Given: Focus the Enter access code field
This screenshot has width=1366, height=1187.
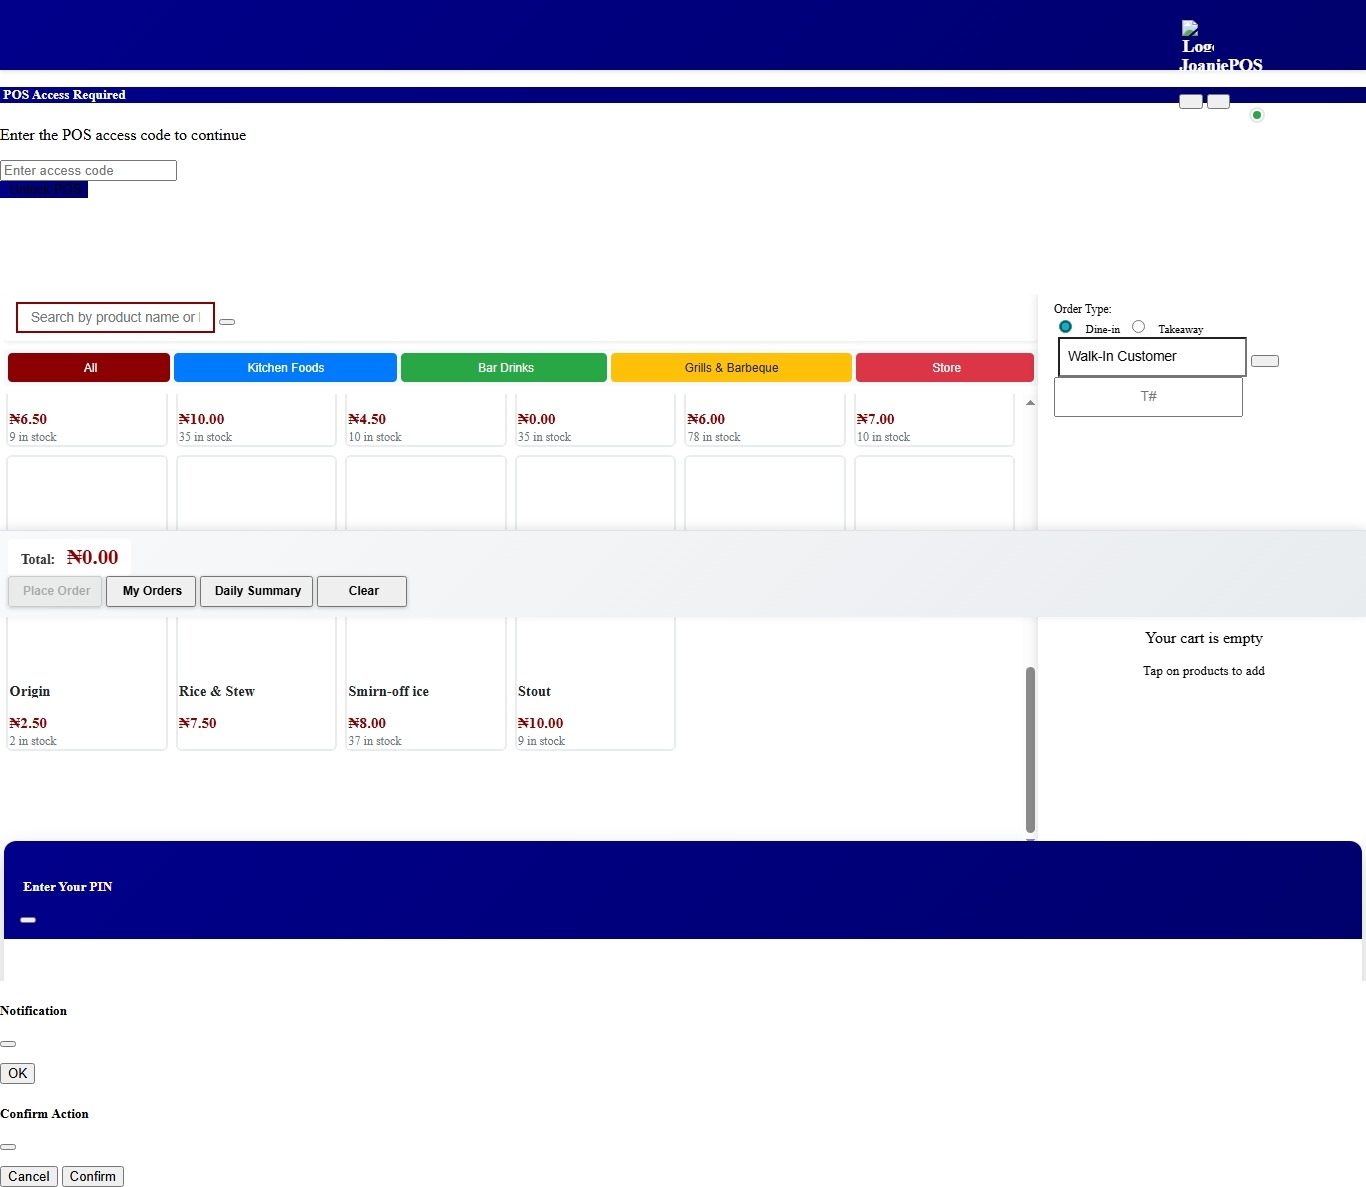Looking at the screenshot, I should pyautogui.click(x=88, y=171).
